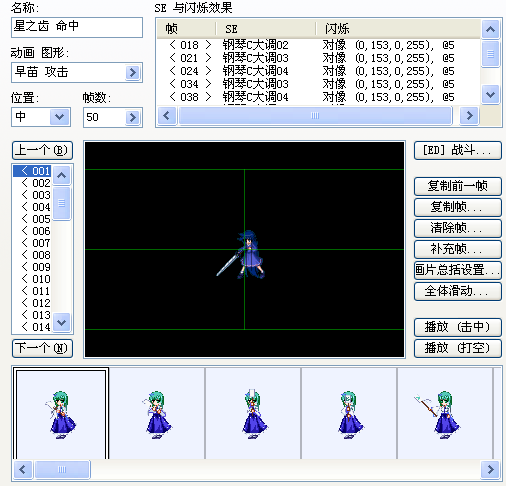Open the 动画图形 picker arrow next to 早苗 攻击

(133, 72)
